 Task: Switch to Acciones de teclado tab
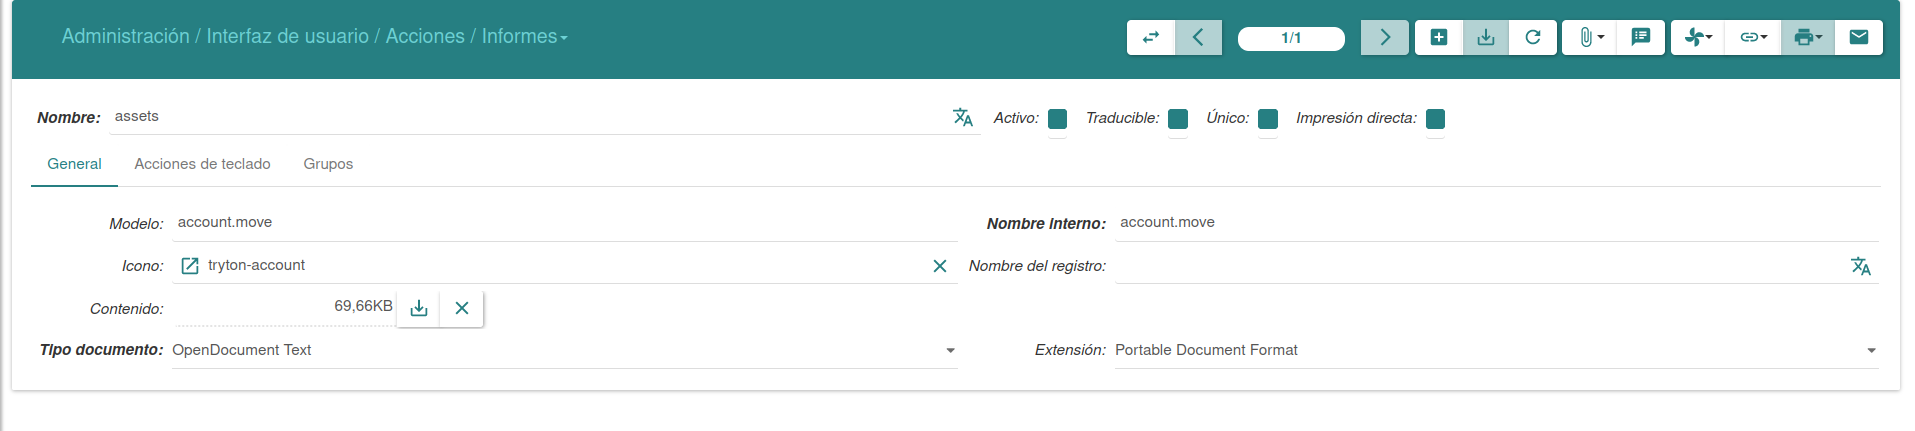click(202, 164)
